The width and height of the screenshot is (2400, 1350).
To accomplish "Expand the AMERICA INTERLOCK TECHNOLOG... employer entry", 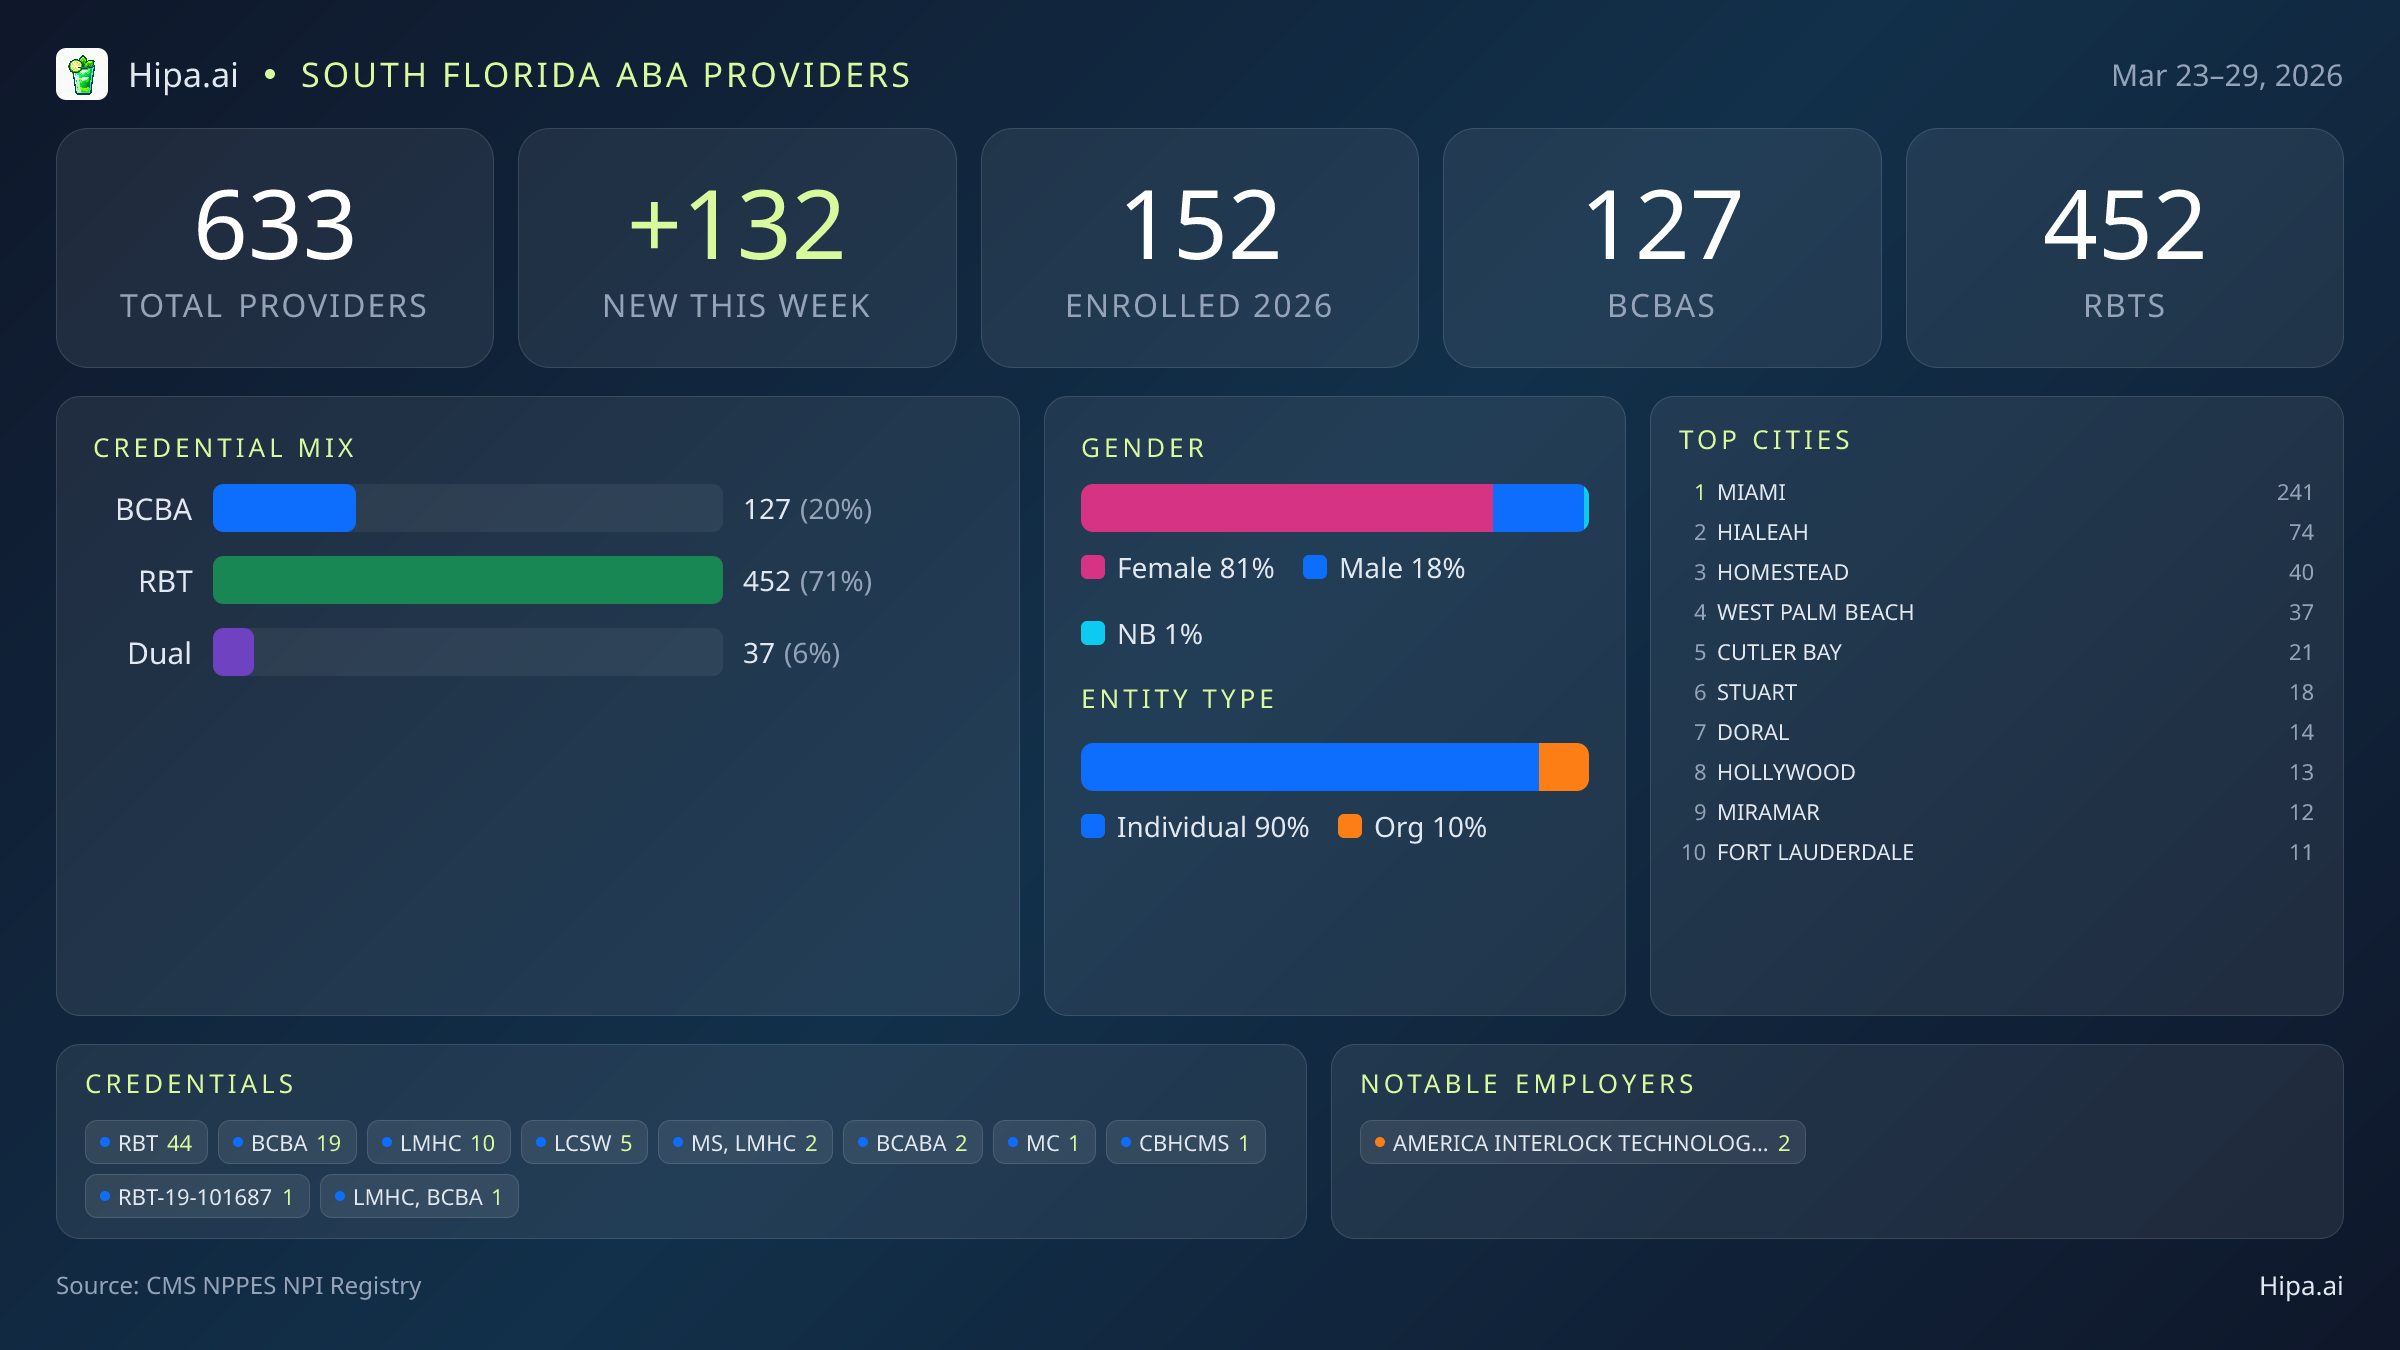I will coord(1582,1141).
